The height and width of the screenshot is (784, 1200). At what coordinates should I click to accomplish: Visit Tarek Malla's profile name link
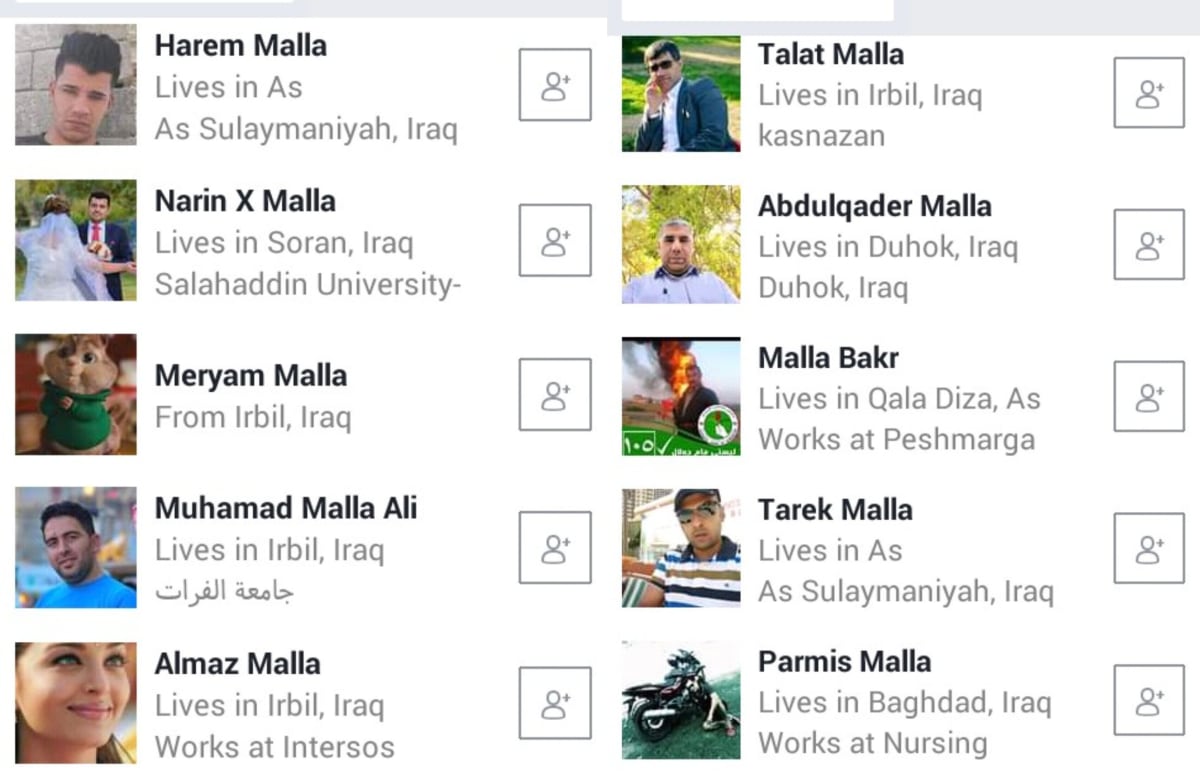(x=835, y=510)
